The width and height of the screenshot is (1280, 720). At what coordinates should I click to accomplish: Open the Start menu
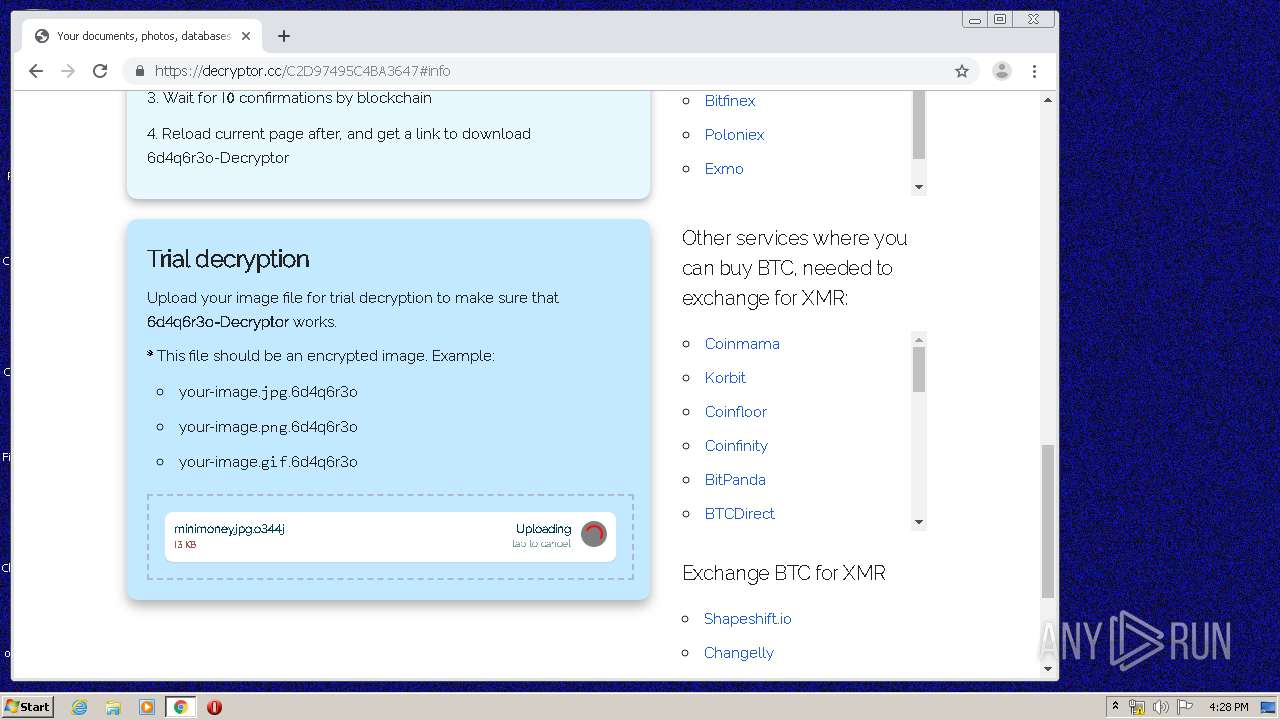[28, 707]
